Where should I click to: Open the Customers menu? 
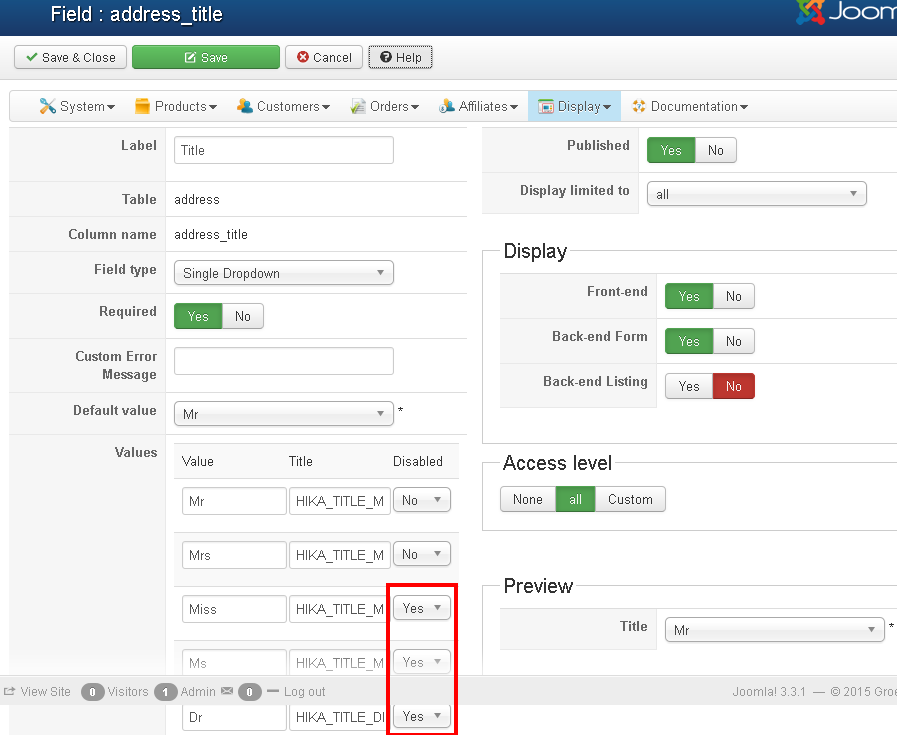[283, 106]
